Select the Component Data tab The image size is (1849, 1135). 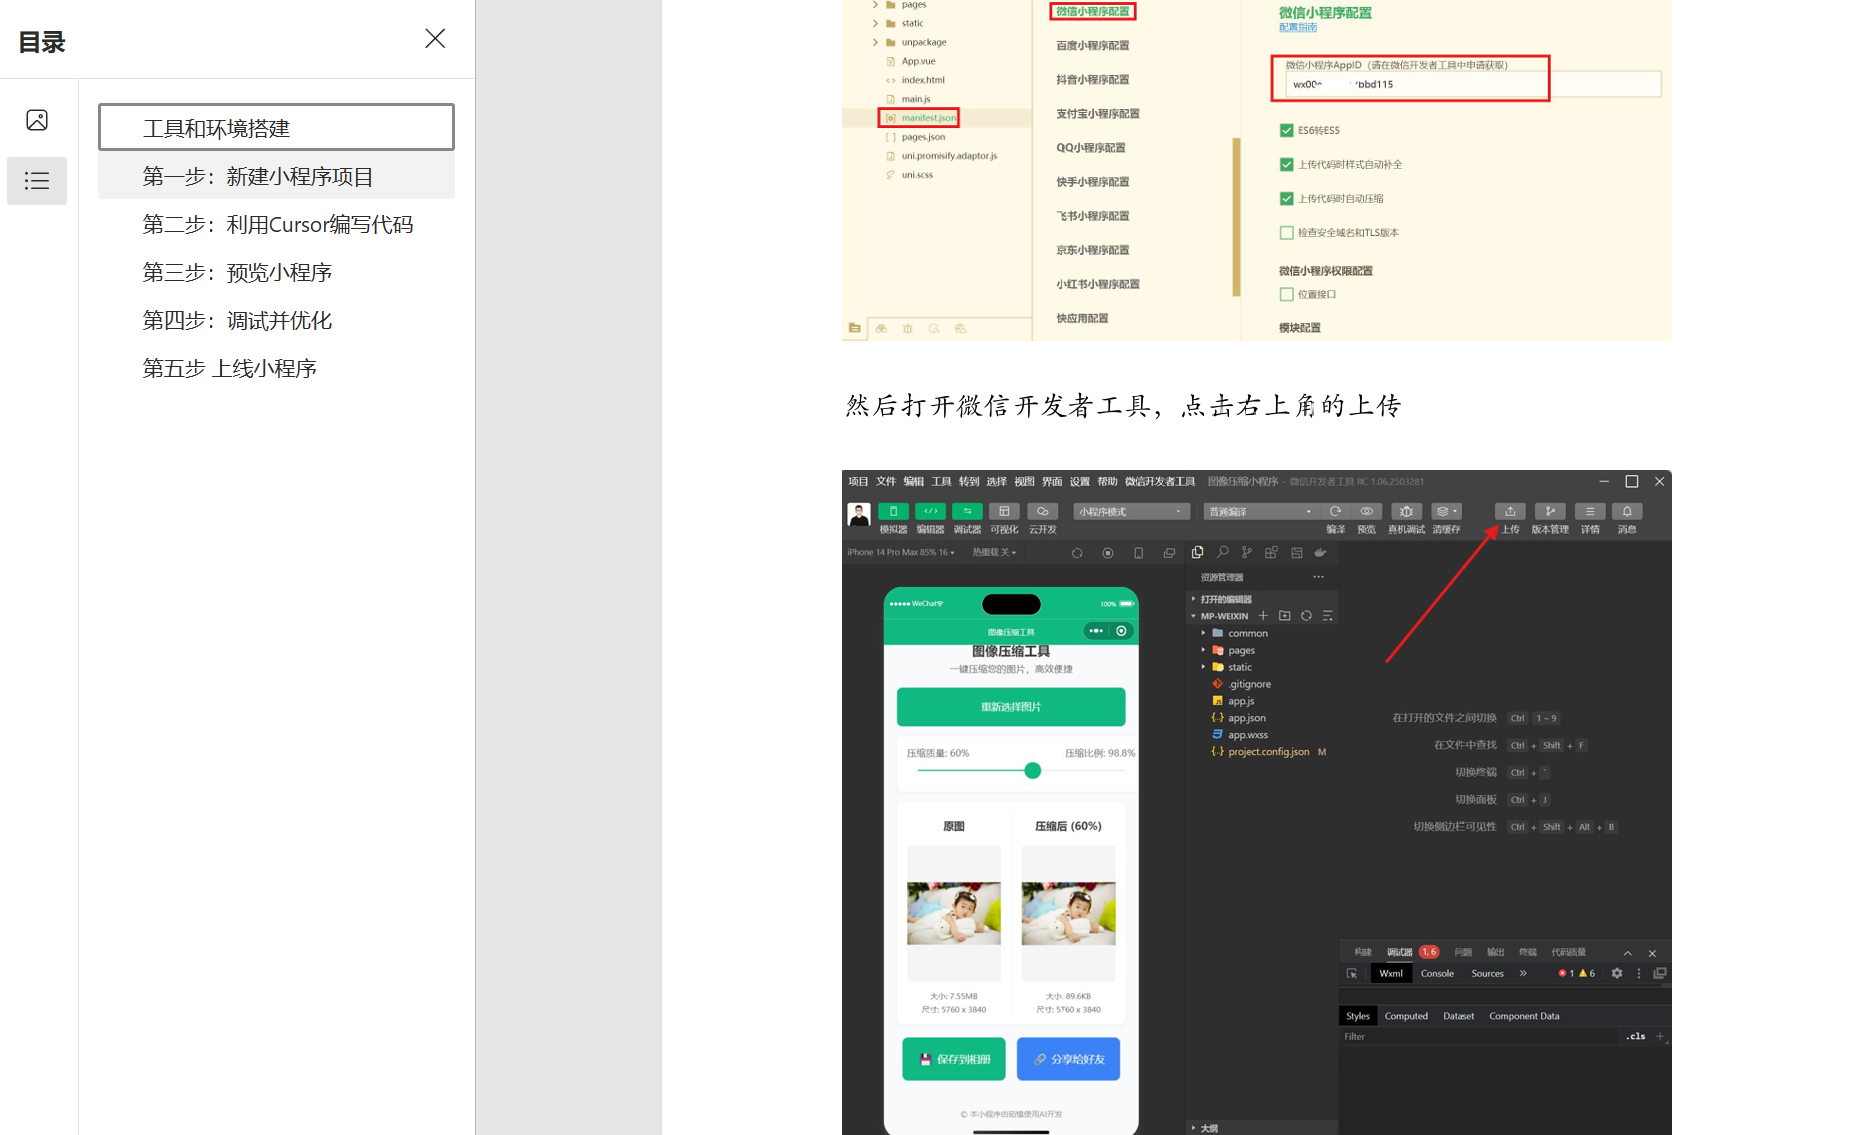(x=1524, y=1016)
